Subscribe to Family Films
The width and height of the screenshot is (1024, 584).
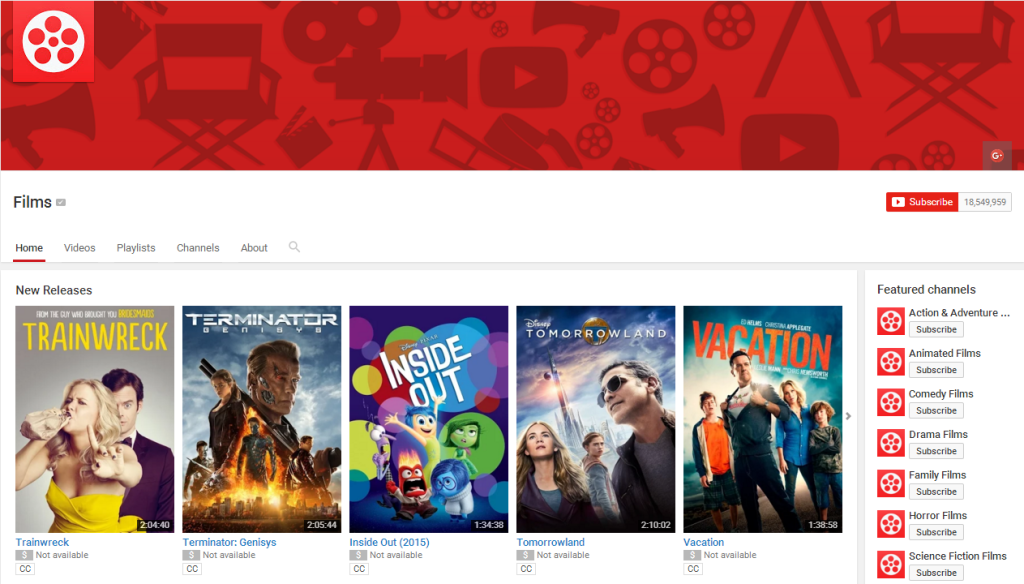pos(936,491)
